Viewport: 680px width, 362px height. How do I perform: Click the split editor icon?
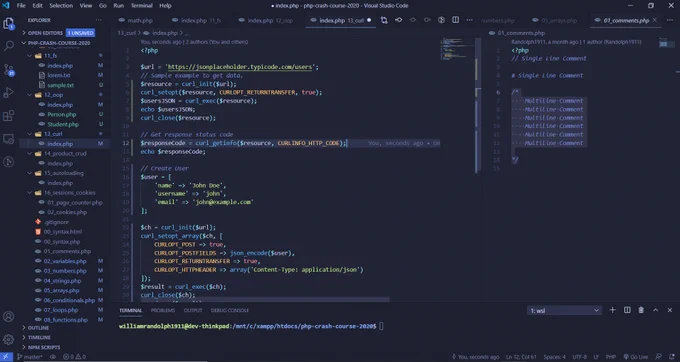point(455,20)
